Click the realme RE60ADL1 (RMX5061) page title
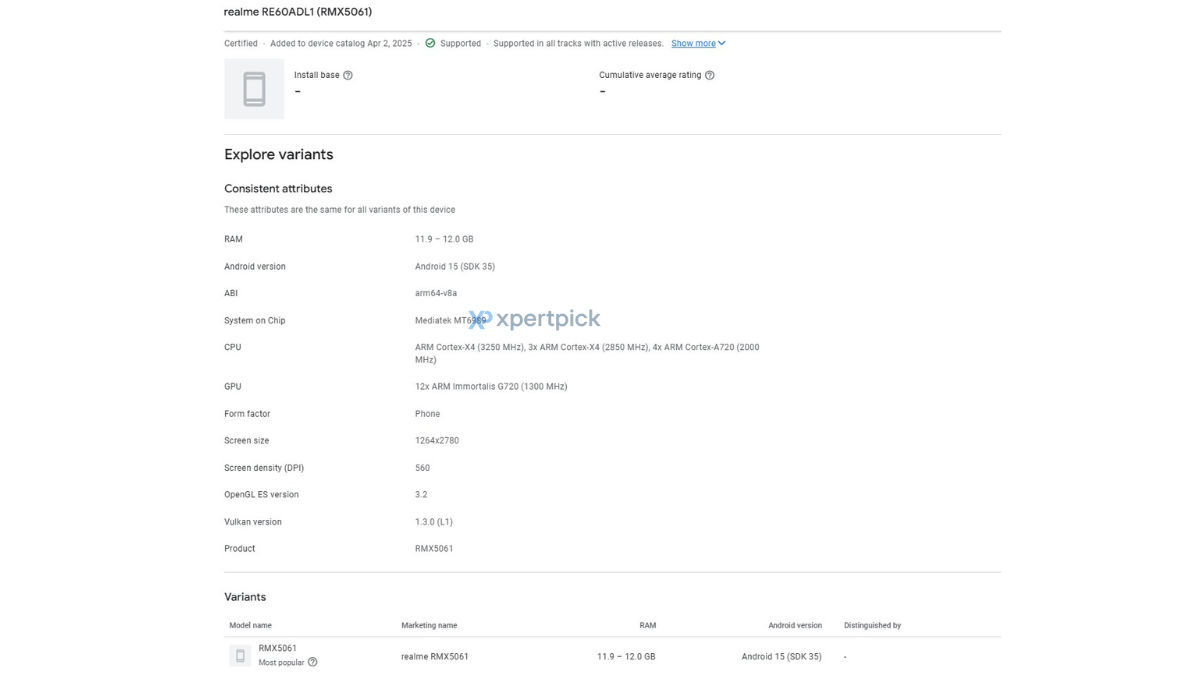The width and height of the screenshot is (1200, 680). point(298,12)
